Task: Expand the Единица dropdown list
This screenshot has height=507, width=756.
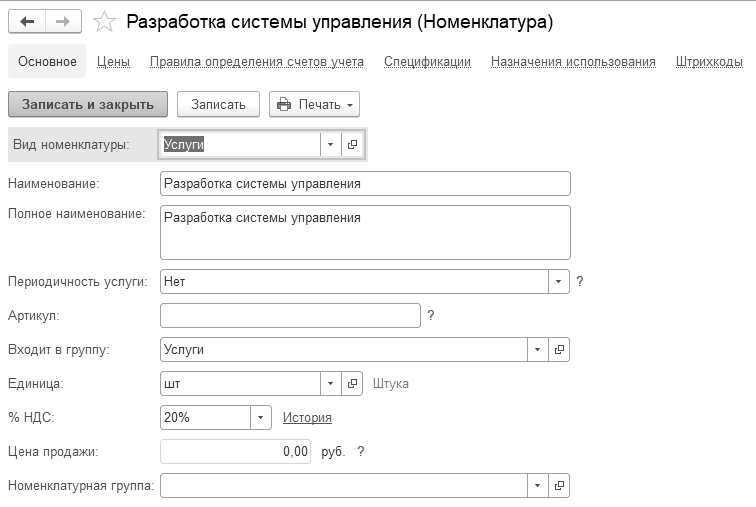Action: pos(331,383)
